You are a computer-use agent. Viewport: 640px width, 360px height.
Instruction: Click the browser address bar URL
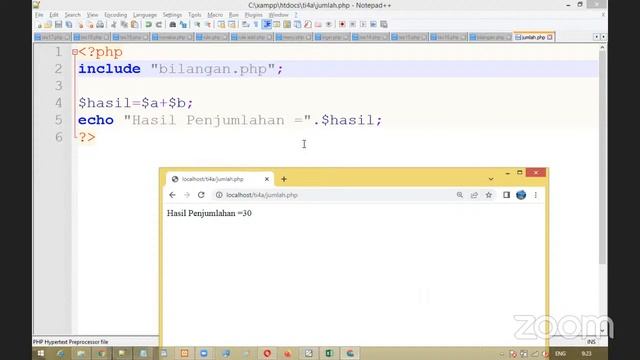(x=262, y=195)
